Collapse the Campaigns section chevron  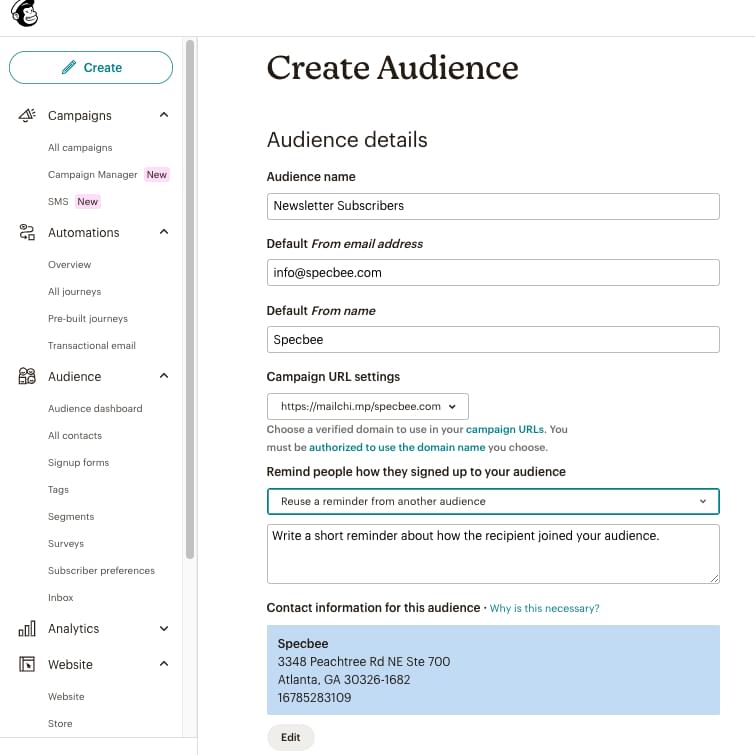(x=164, y=115)
